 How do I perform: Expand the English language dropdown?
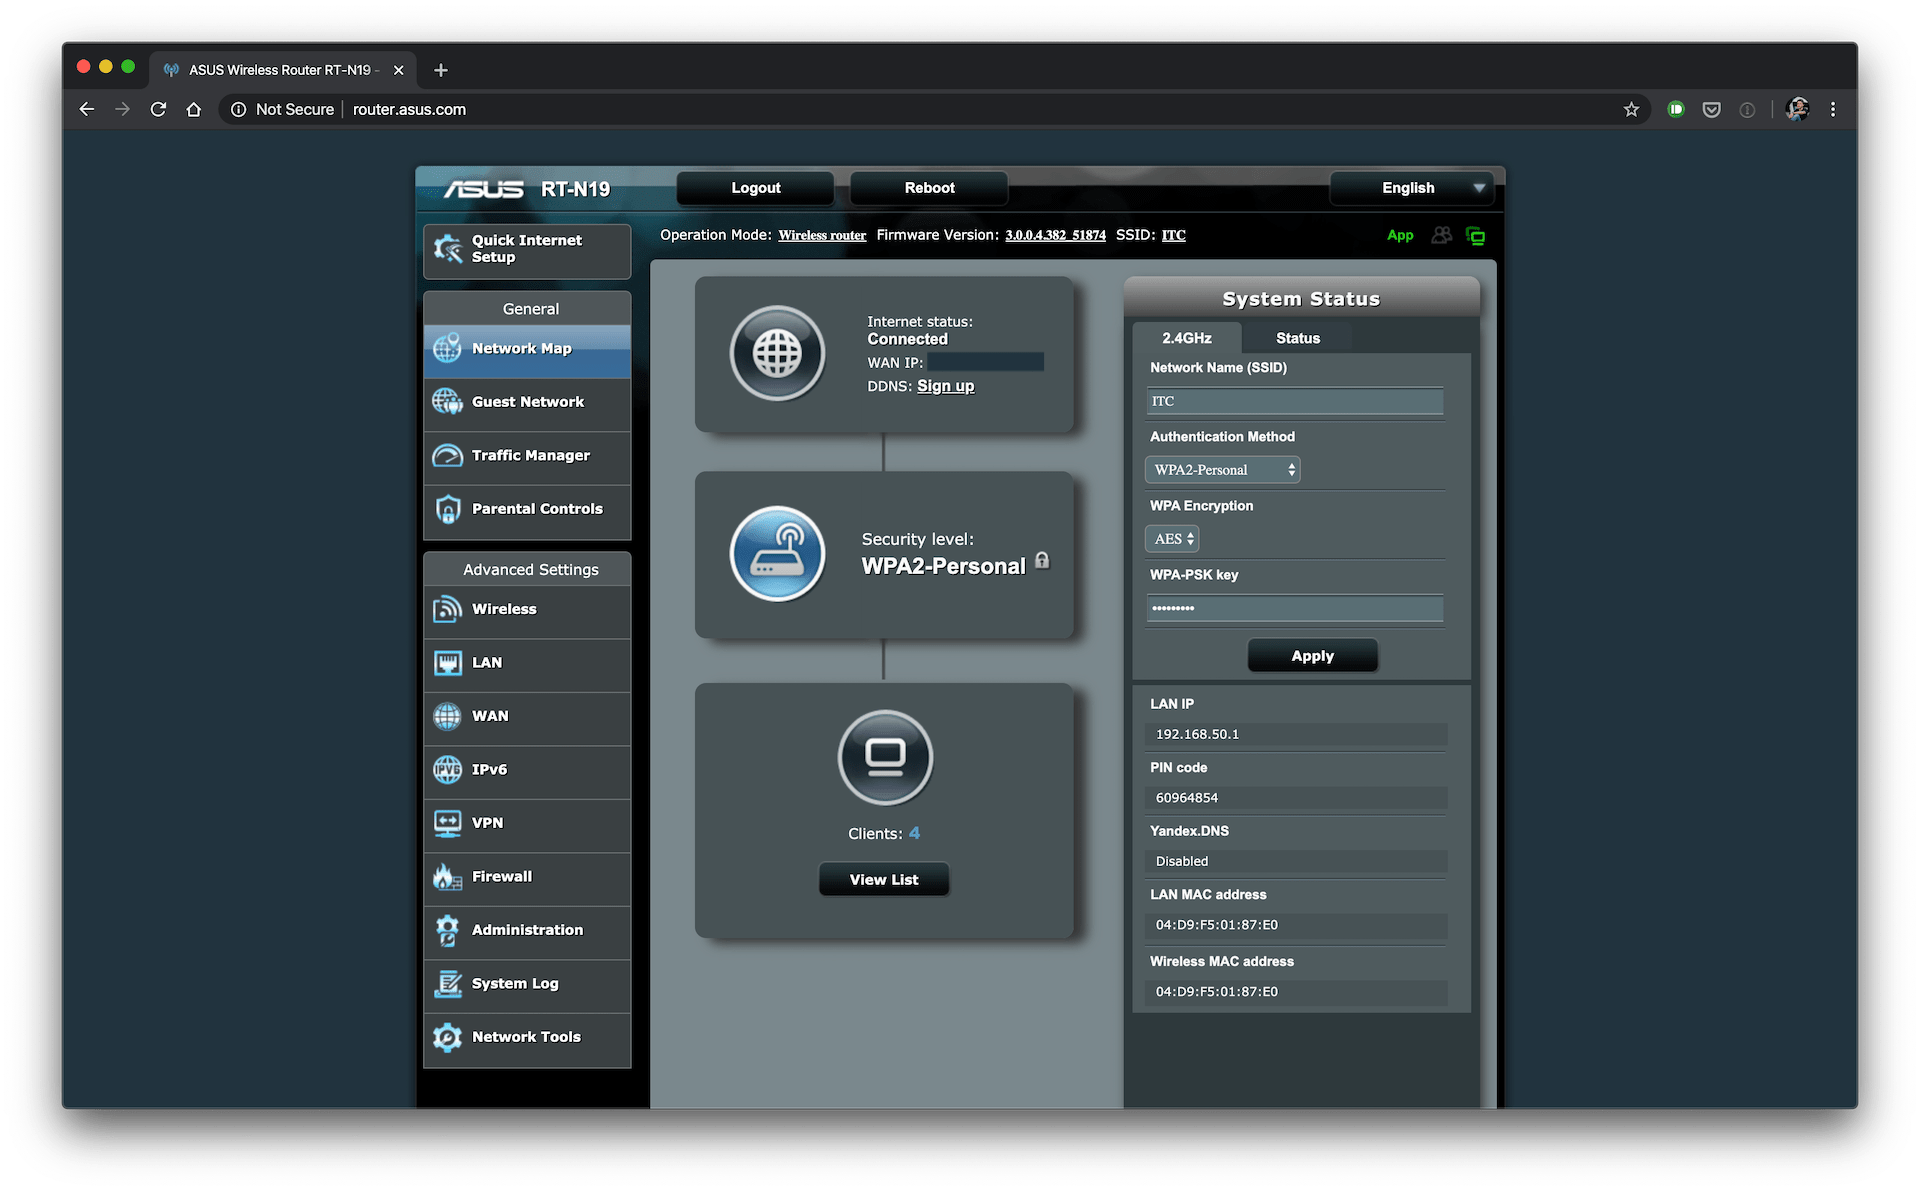point(1412,188)
